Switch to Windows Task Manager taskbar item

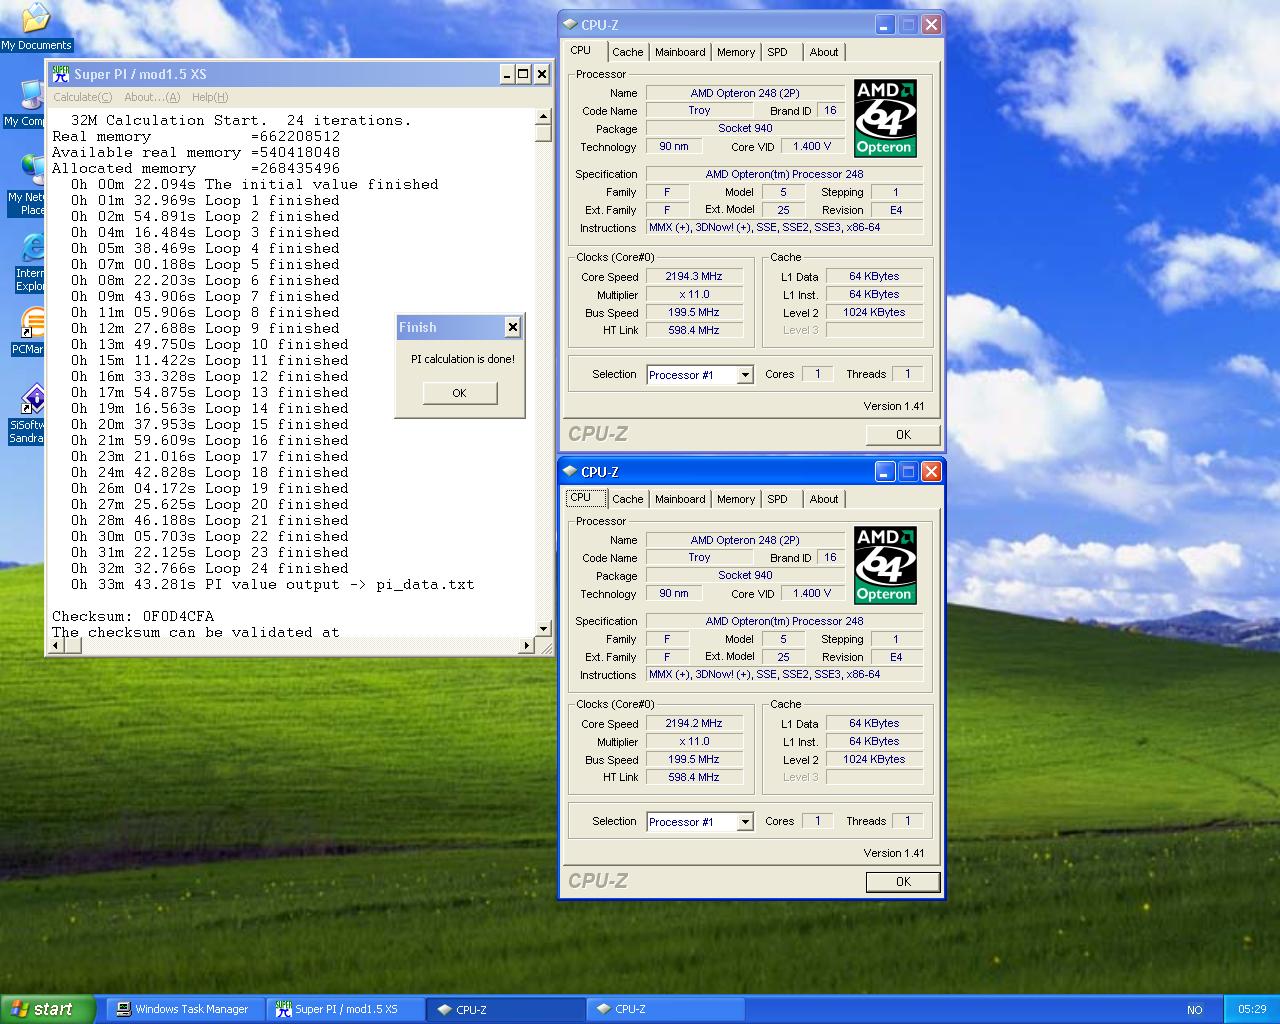pyautogui.click(x=186, y=1009)
